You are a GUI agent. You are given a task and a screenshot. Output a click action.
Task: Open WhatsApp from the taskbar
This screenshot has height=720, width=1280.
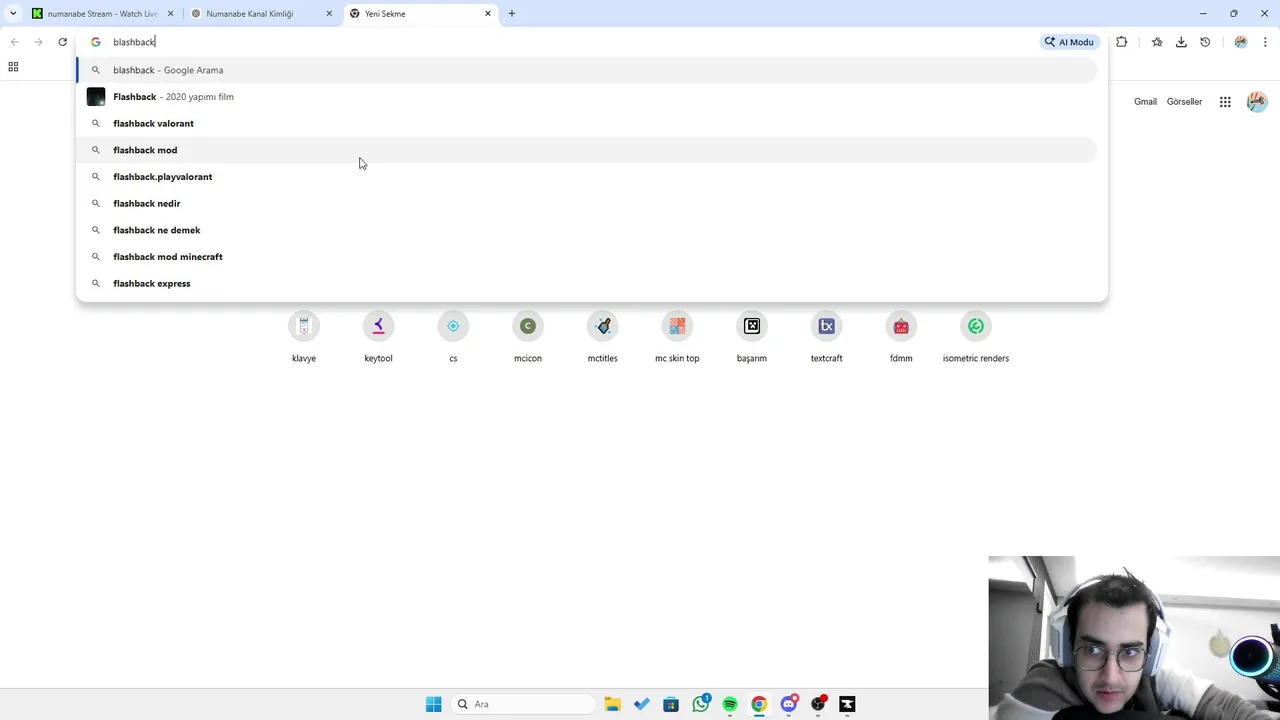coord(701,704)
